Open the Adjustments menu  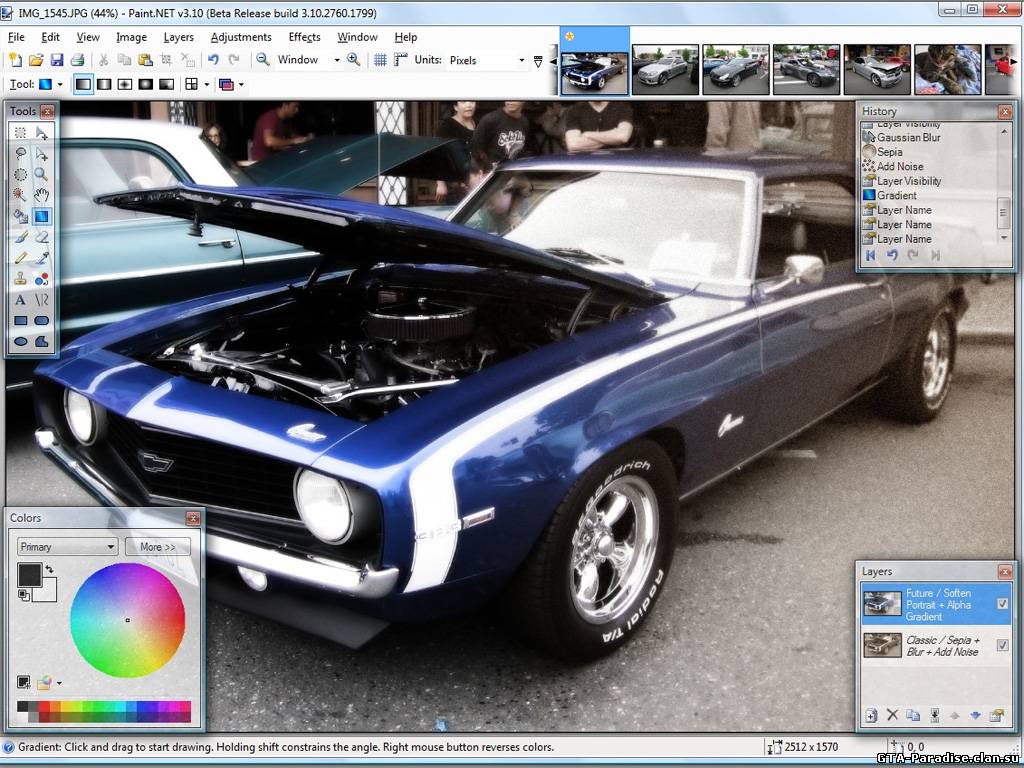[241, 37]
